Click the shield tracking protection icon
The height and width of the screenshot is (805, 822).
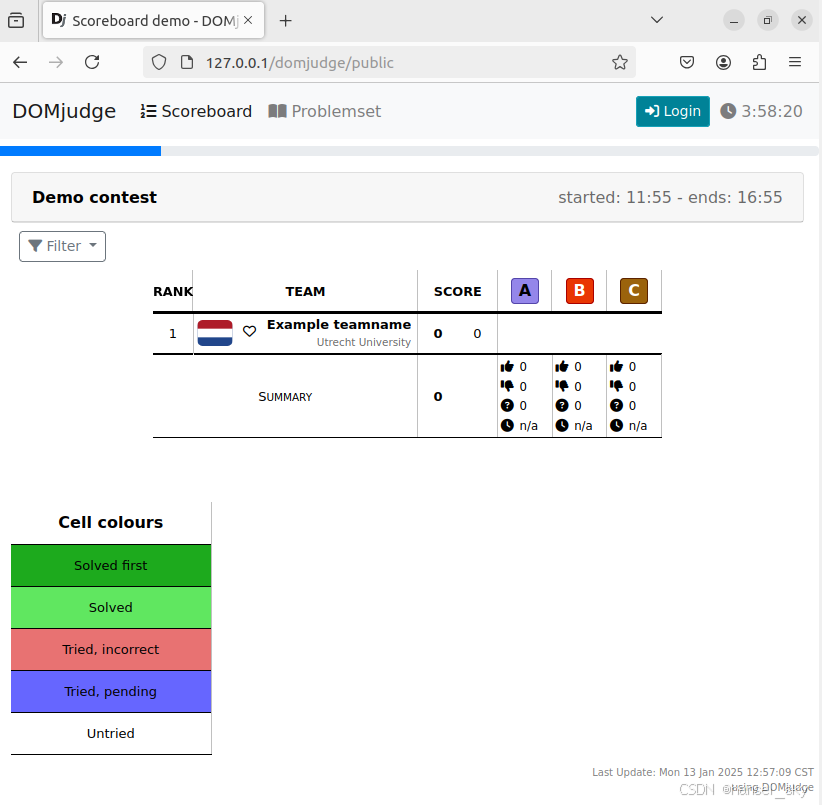[x=159, y=62]
